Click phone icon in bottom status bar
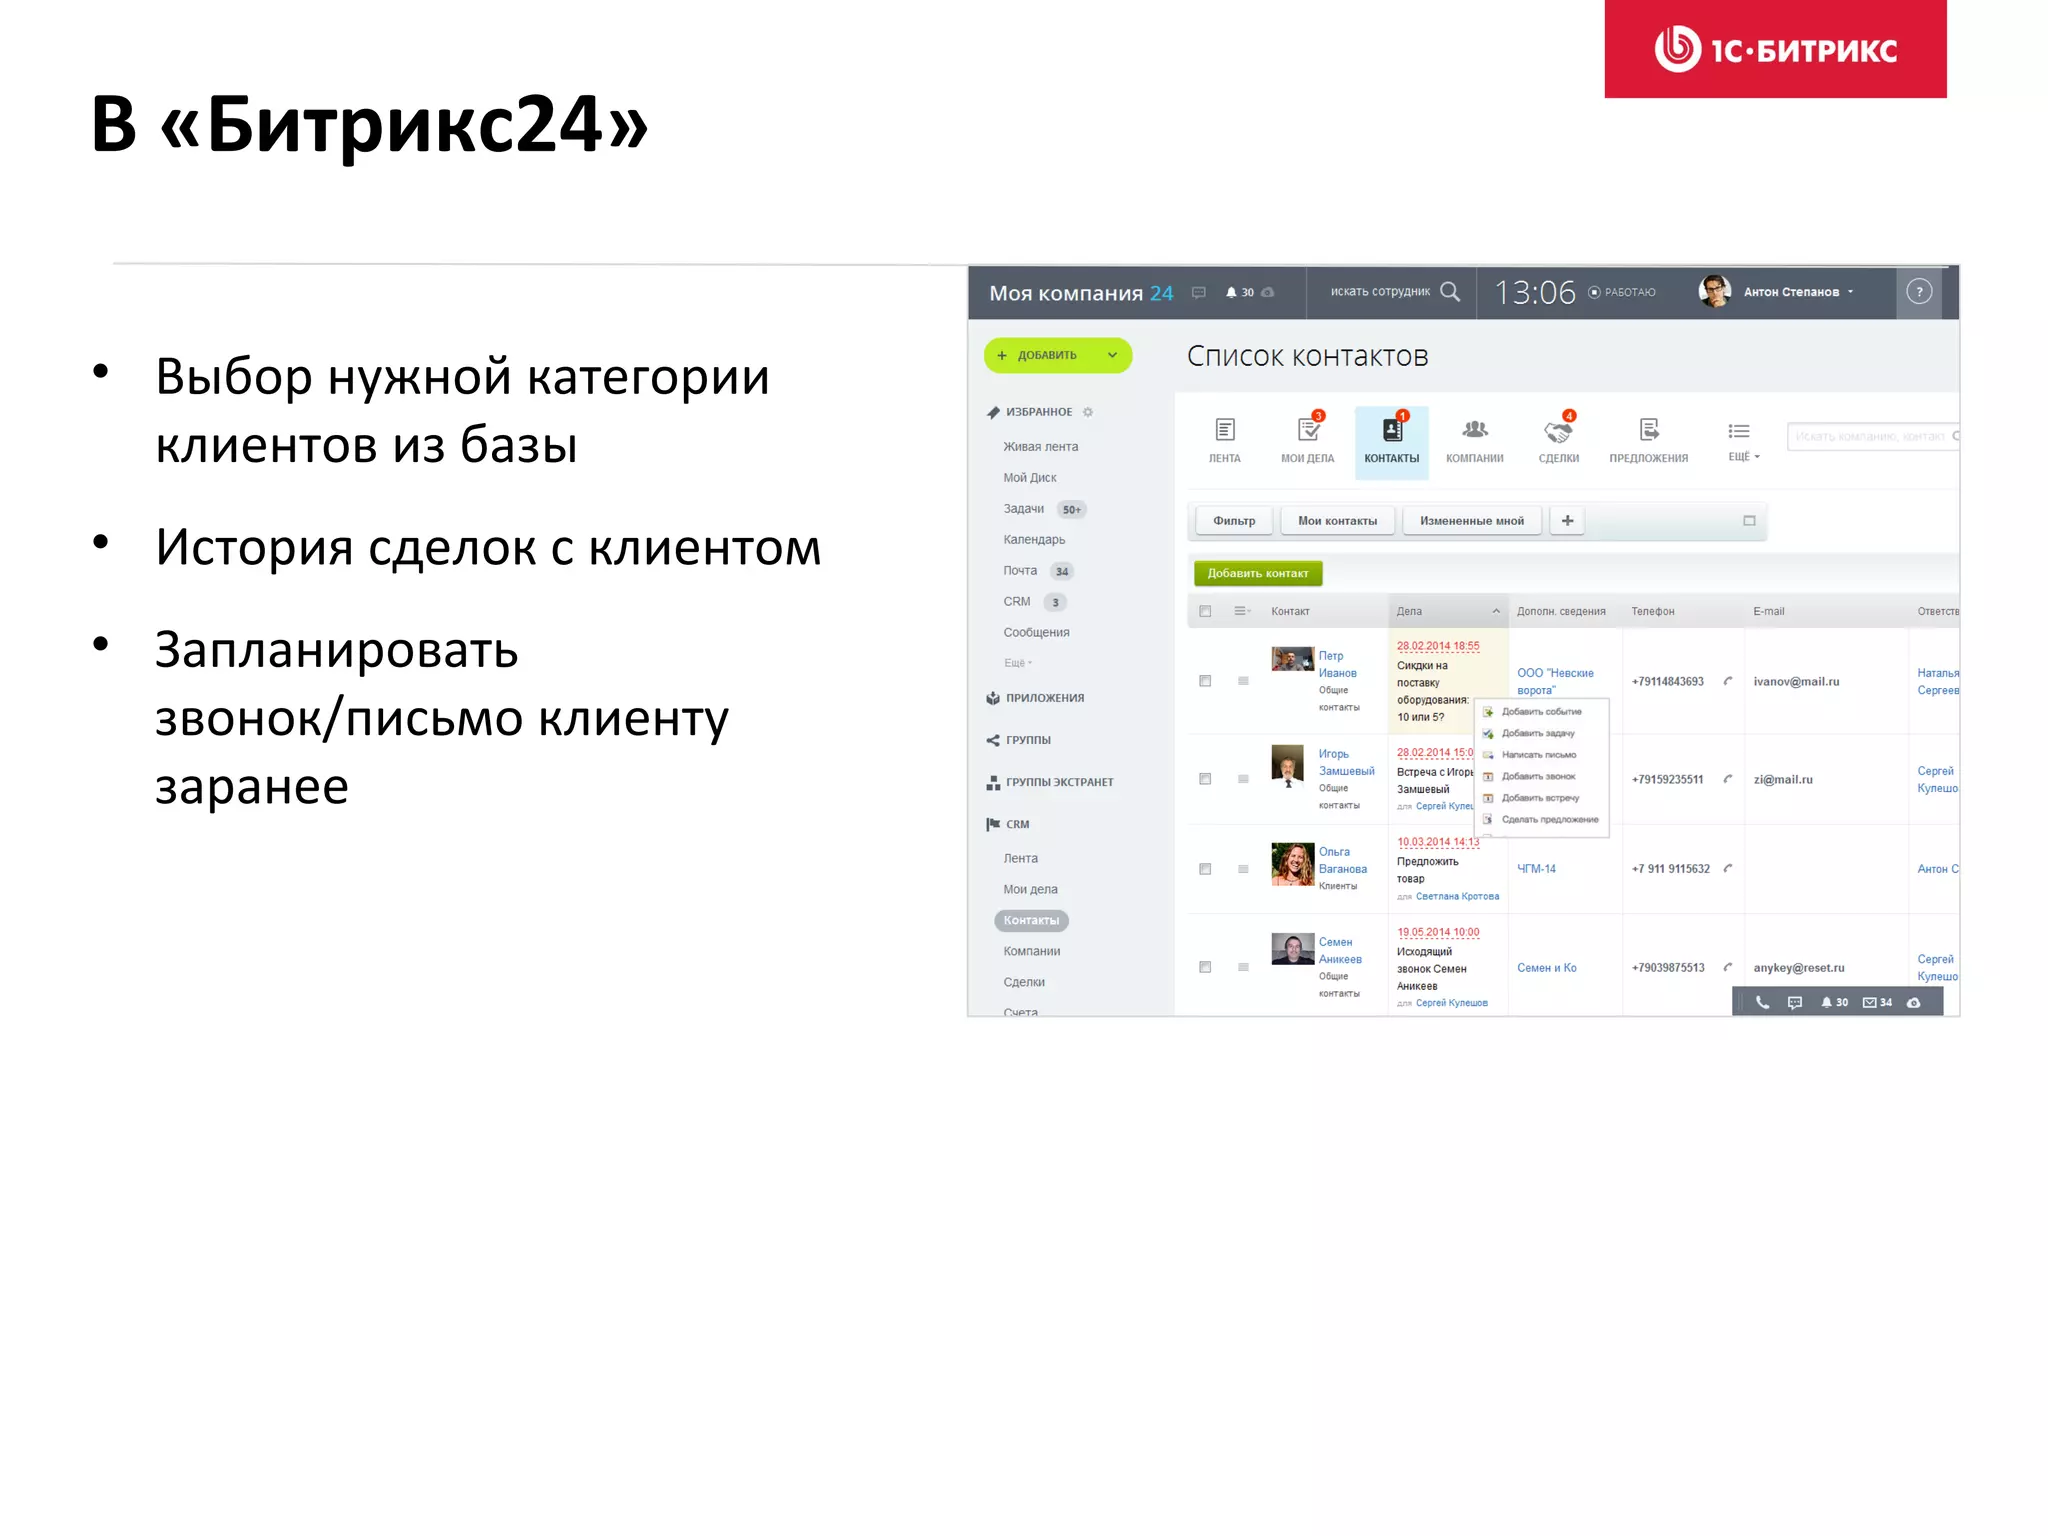Screen dimensions: 2048x1536 point(1762,1002)
